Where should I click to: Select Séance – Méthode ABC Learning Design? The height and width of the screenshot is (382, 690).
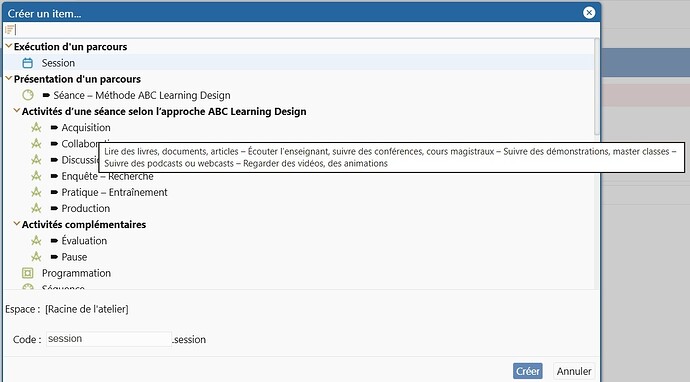coord(142,96)
